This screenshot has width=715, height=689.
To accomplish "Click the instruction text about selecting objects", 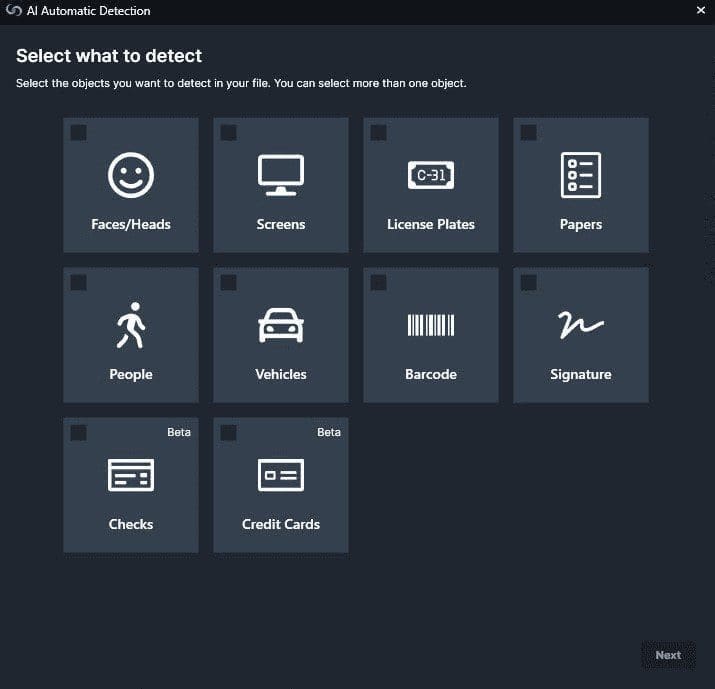I will coord(241,83).
